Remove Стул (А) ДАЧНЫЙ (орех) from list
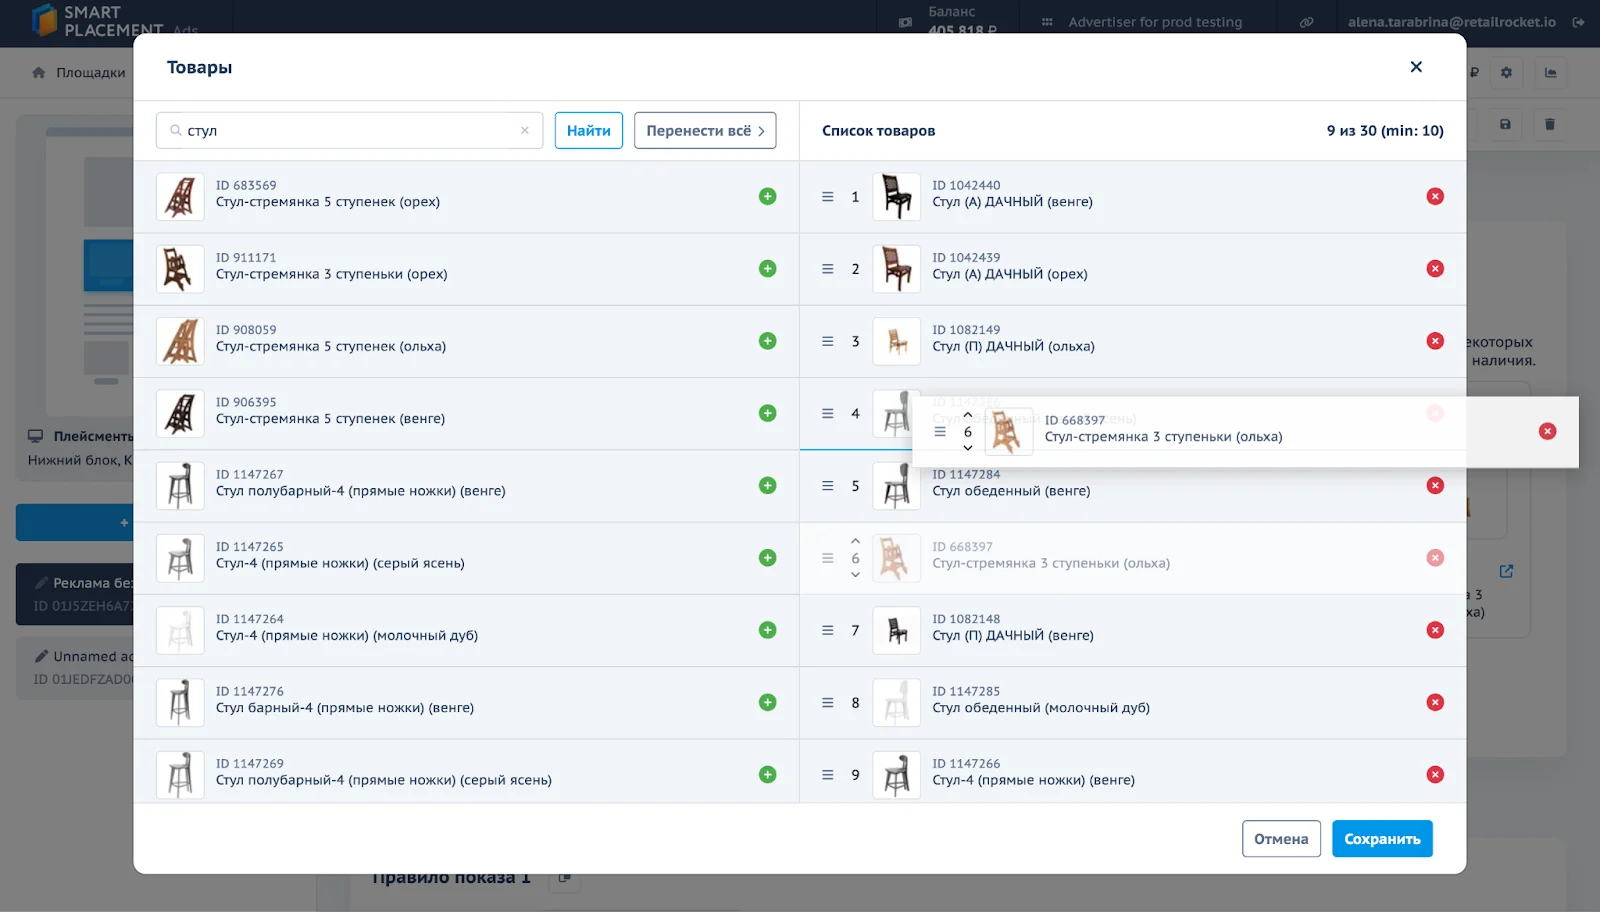The image size is (1600, 912). tap(1434, 269)
